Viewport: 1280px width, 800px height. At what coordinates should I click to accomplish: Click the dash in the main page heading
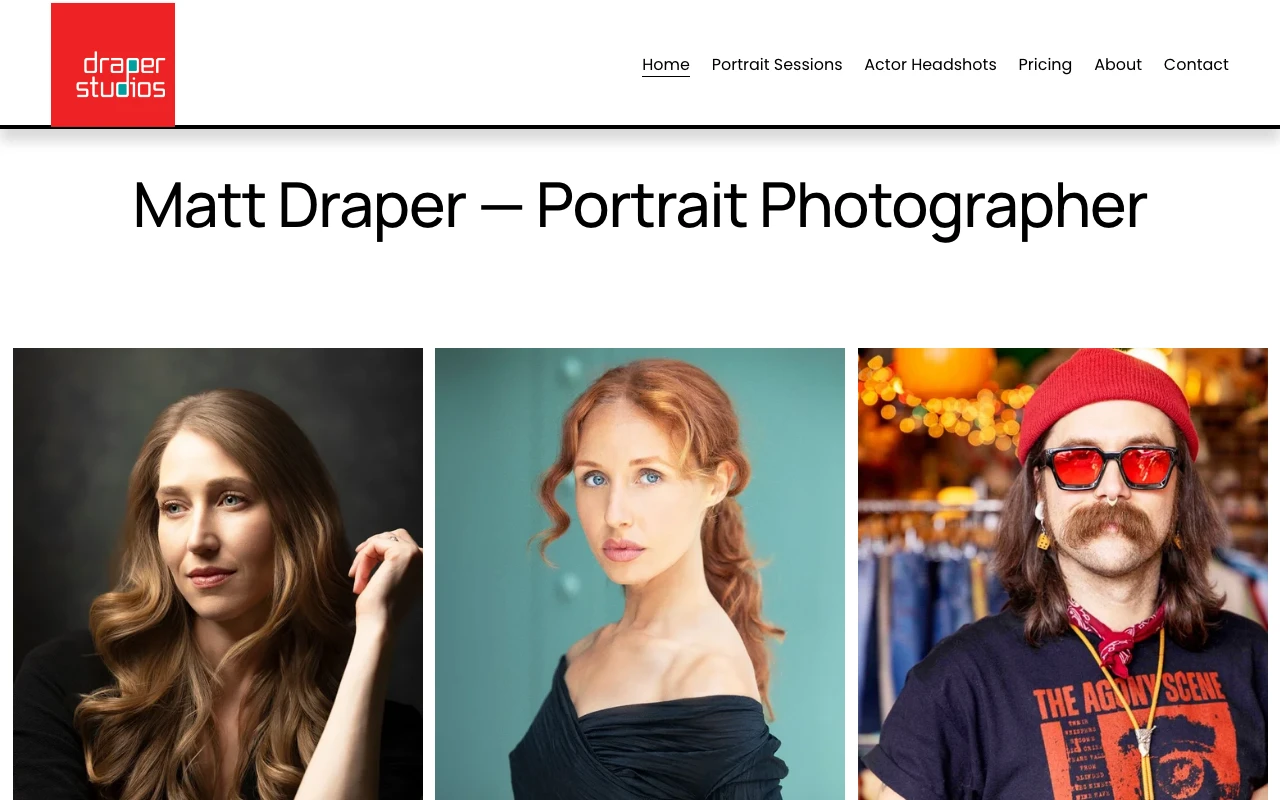coord(500,206)
